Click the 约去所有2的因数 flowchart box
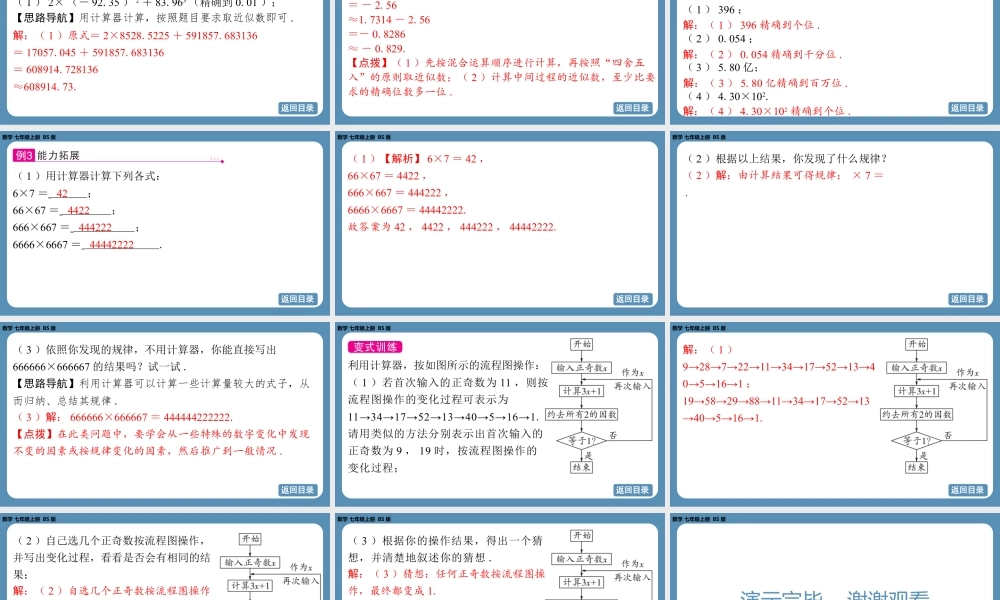The image size is (1000, 600). (x=582, y=413)
